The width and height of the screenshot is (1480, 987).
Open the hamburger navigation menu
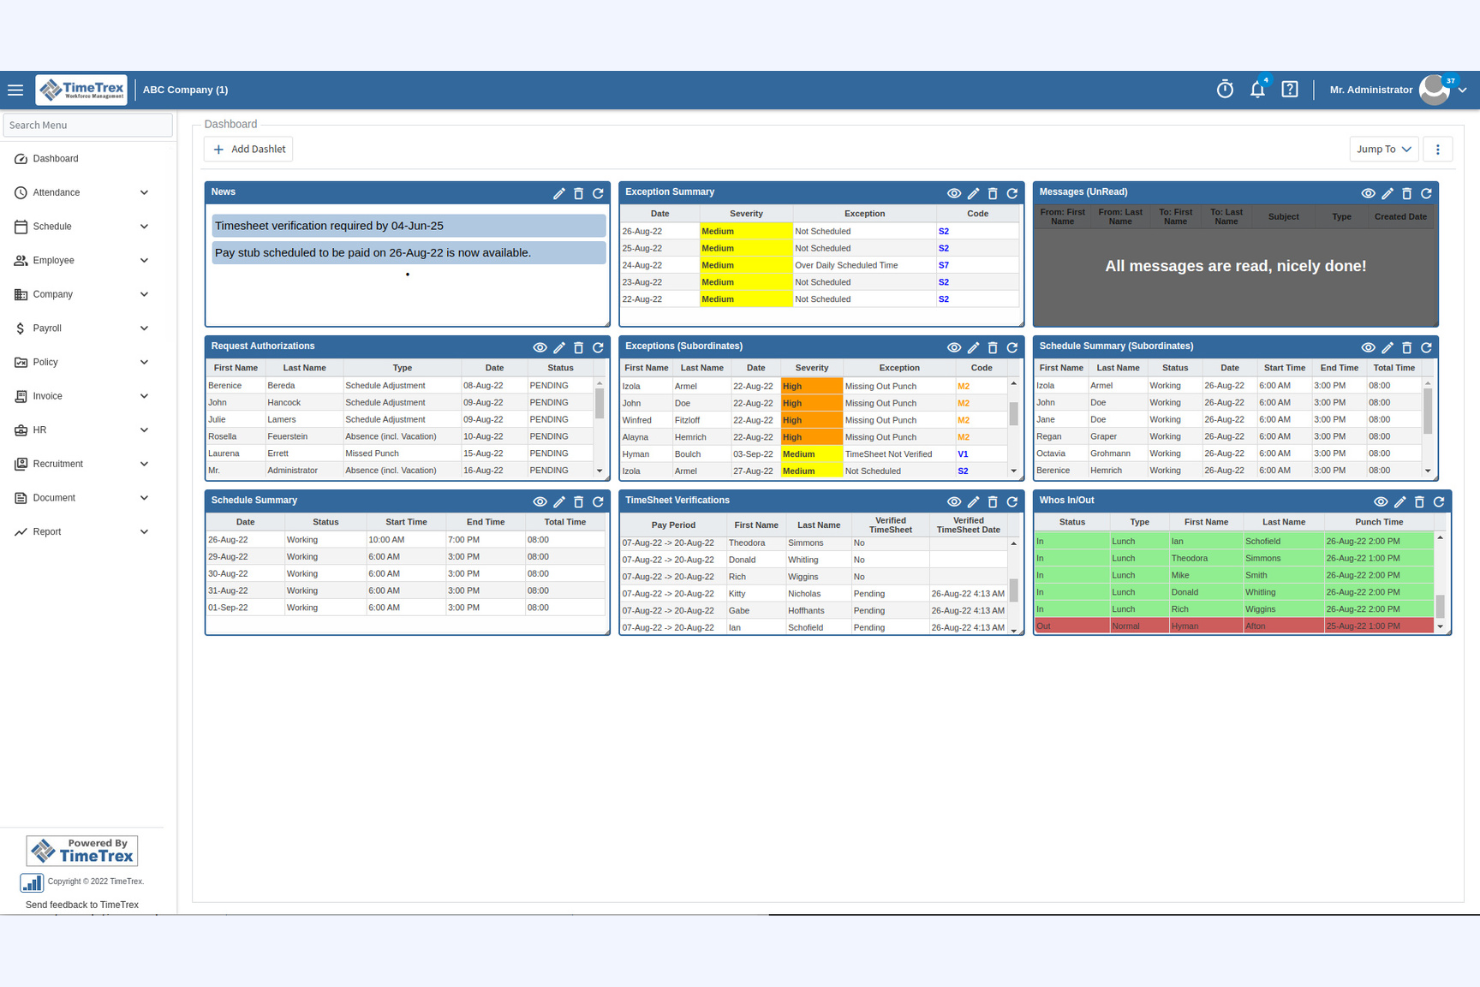[16, 89]
